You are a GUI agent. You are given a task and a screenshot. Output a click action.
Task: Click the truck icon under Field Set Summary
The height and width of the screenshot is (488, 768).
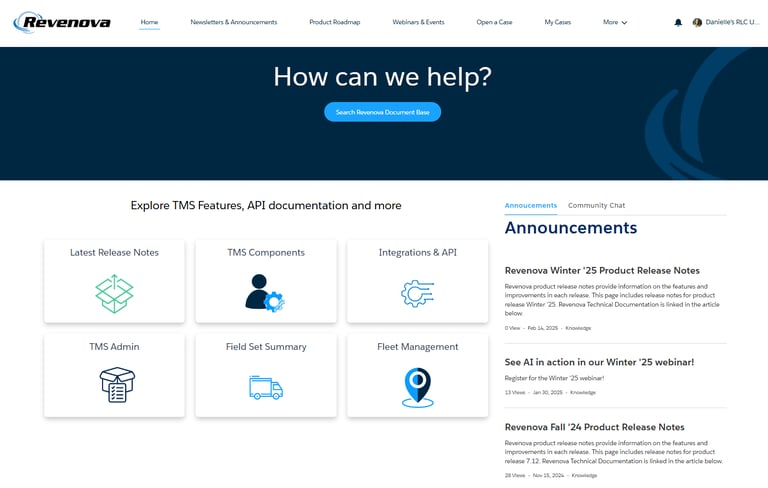266,388
